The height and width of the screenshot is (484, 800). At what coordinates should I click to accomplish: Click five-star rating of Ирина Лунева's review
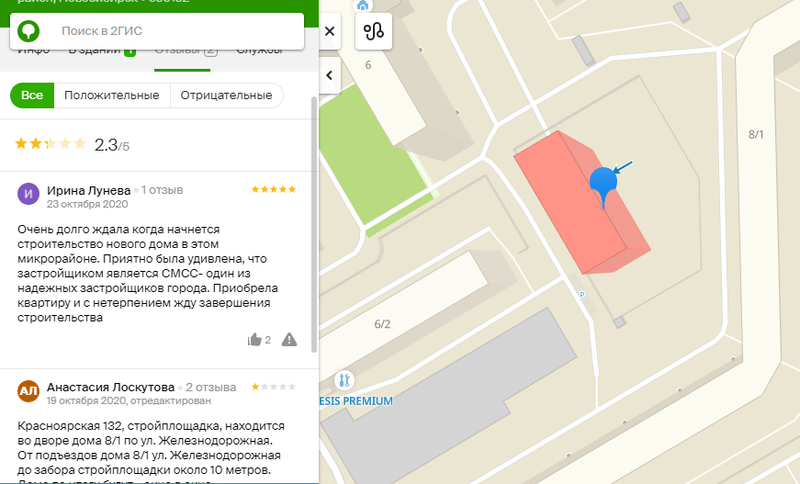273,189
